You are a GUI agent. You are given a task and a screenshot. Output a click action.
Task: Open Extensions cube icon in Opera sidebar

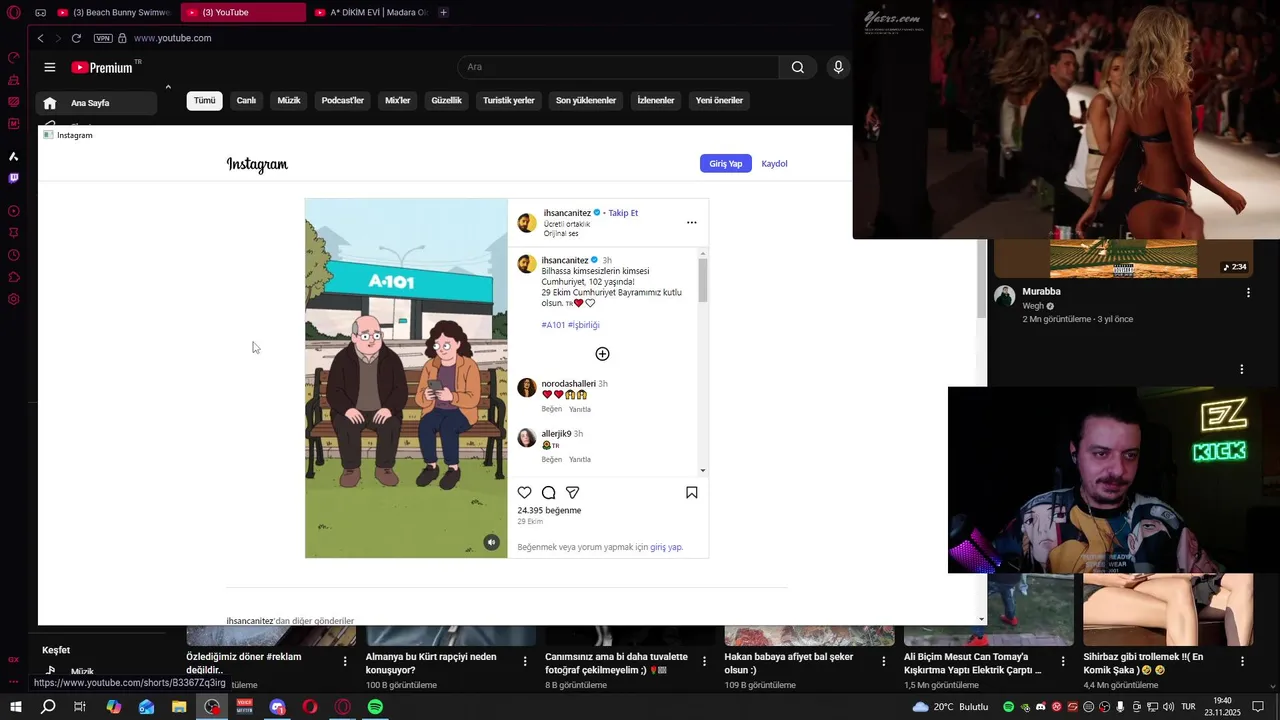click(x=14, y=277)
